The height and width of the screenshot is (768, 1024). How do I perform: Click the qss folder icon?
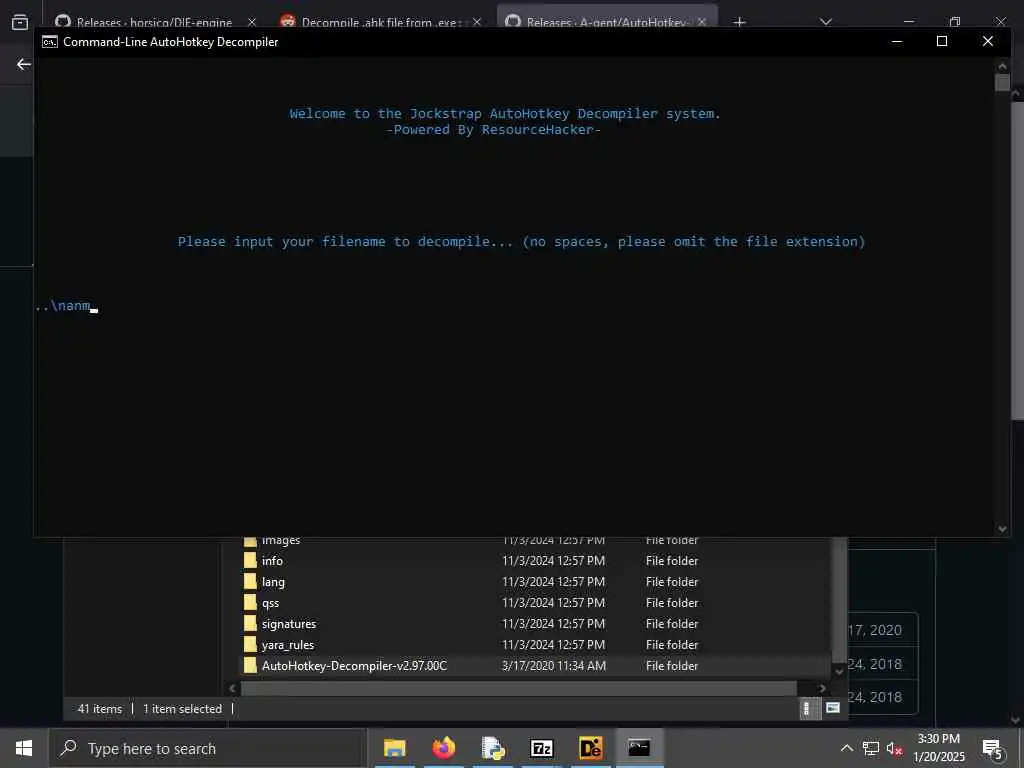point(250,602)
